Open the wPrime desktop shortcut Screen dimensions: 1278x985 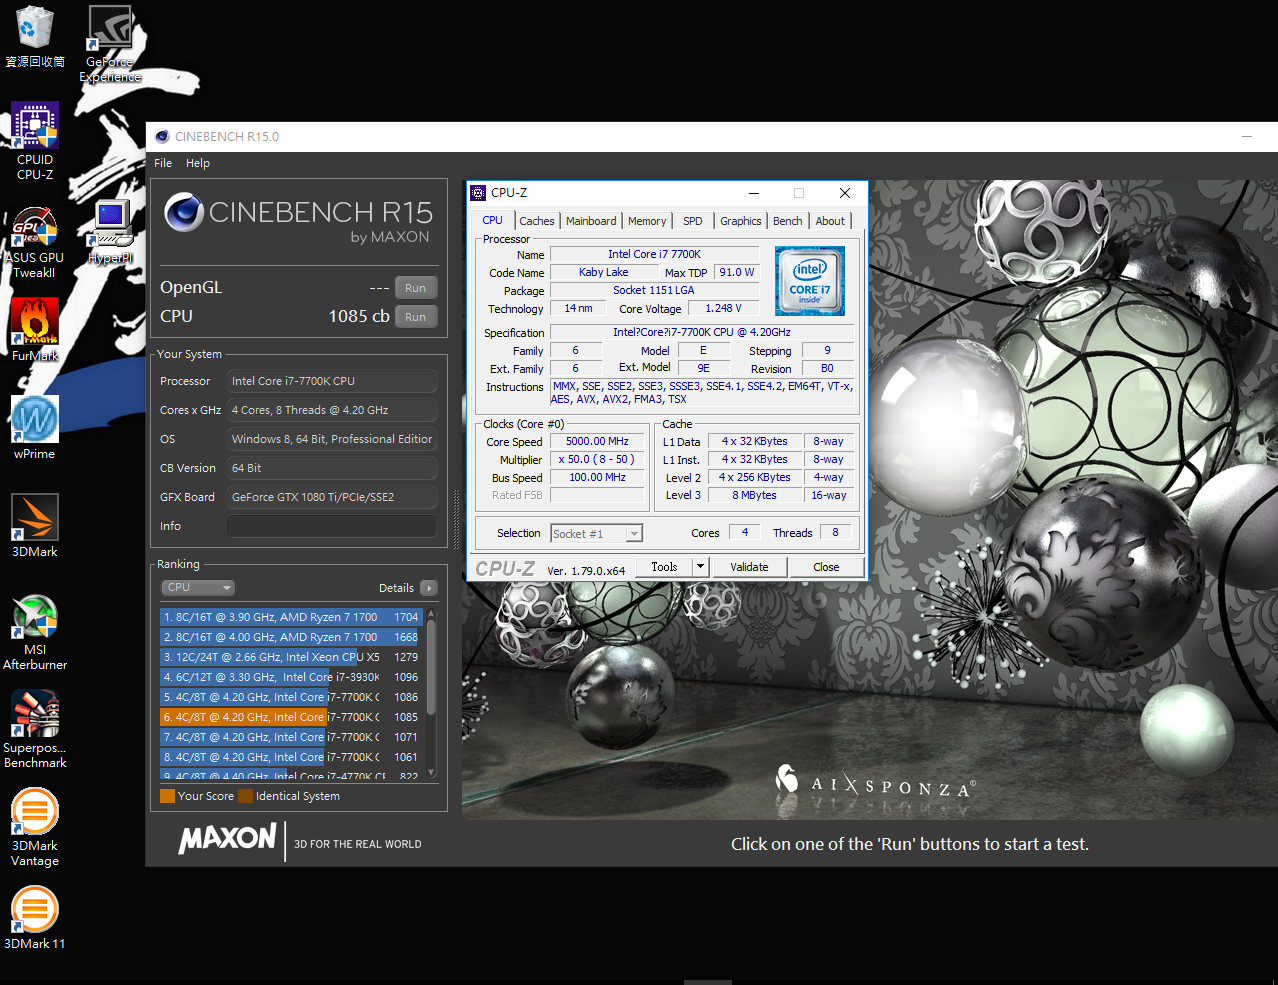(35, 427)
